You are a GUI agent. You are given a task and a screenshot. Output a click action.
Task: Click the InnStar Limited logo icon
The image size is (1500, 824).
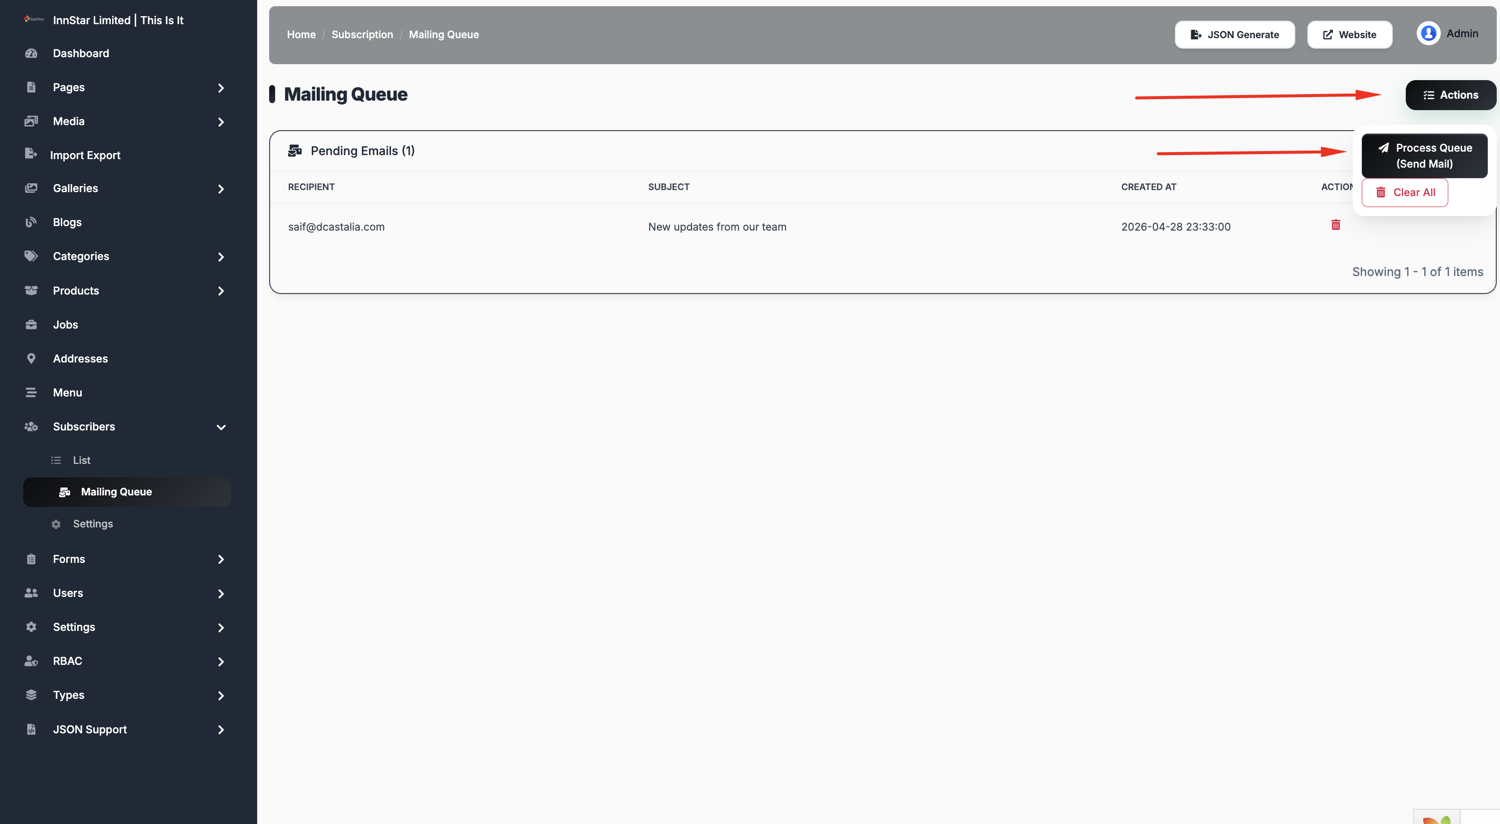coord(34,19)
